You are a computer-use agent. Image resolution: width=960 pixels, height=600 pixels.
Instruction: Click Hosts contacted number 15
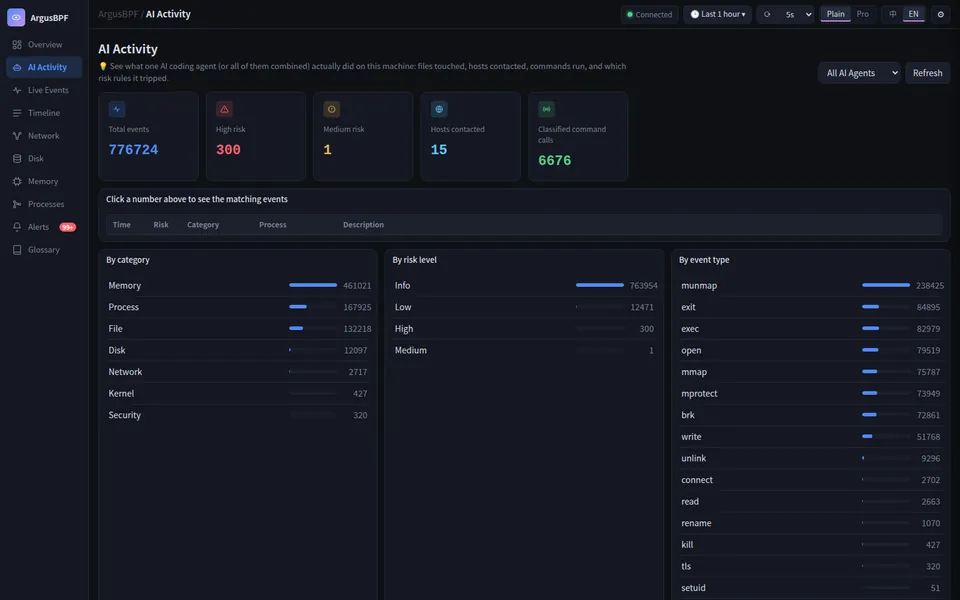point(439,149)
